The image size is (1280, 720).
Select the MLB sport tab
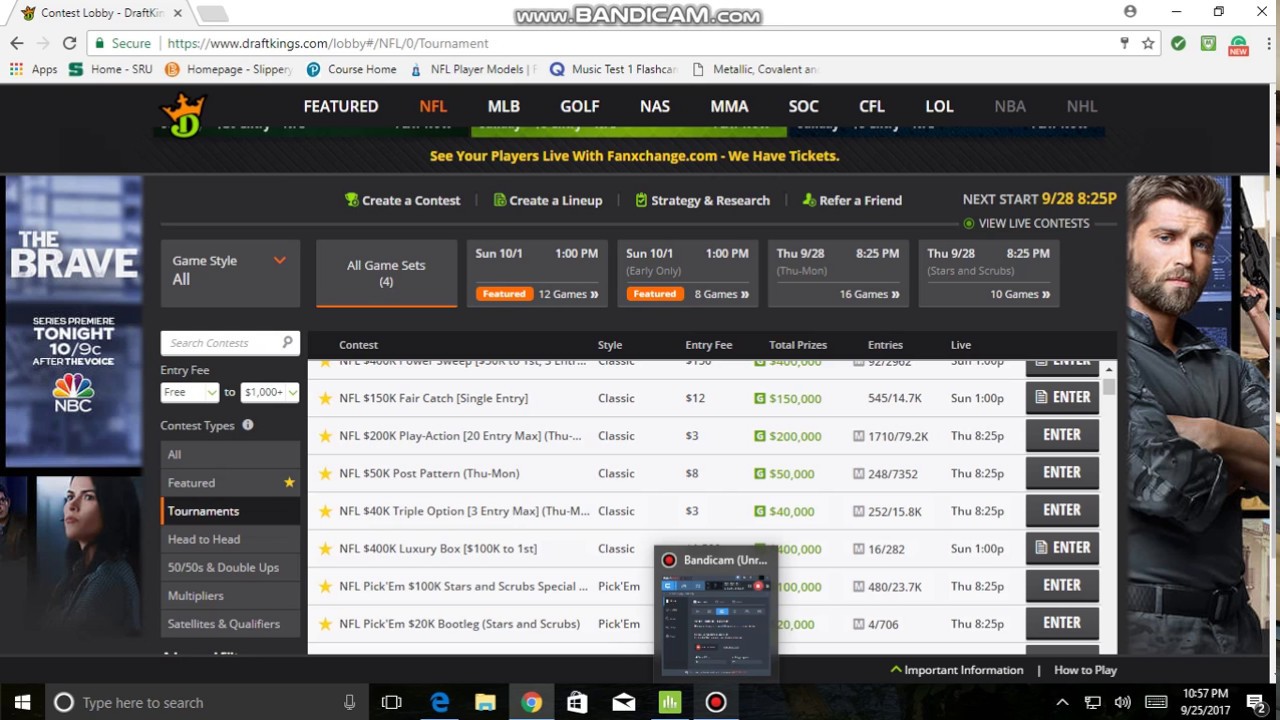click(503, 106)
